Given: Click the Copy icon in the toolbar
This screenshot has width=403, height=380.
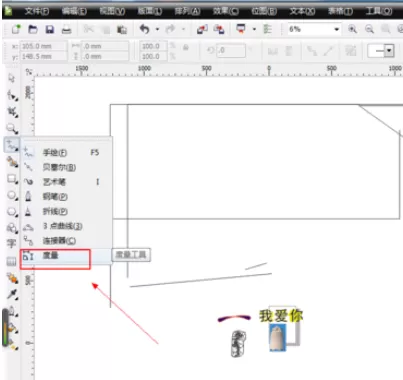Looking at the screenshot, I should pyautogui.click(x=105, y=30).
